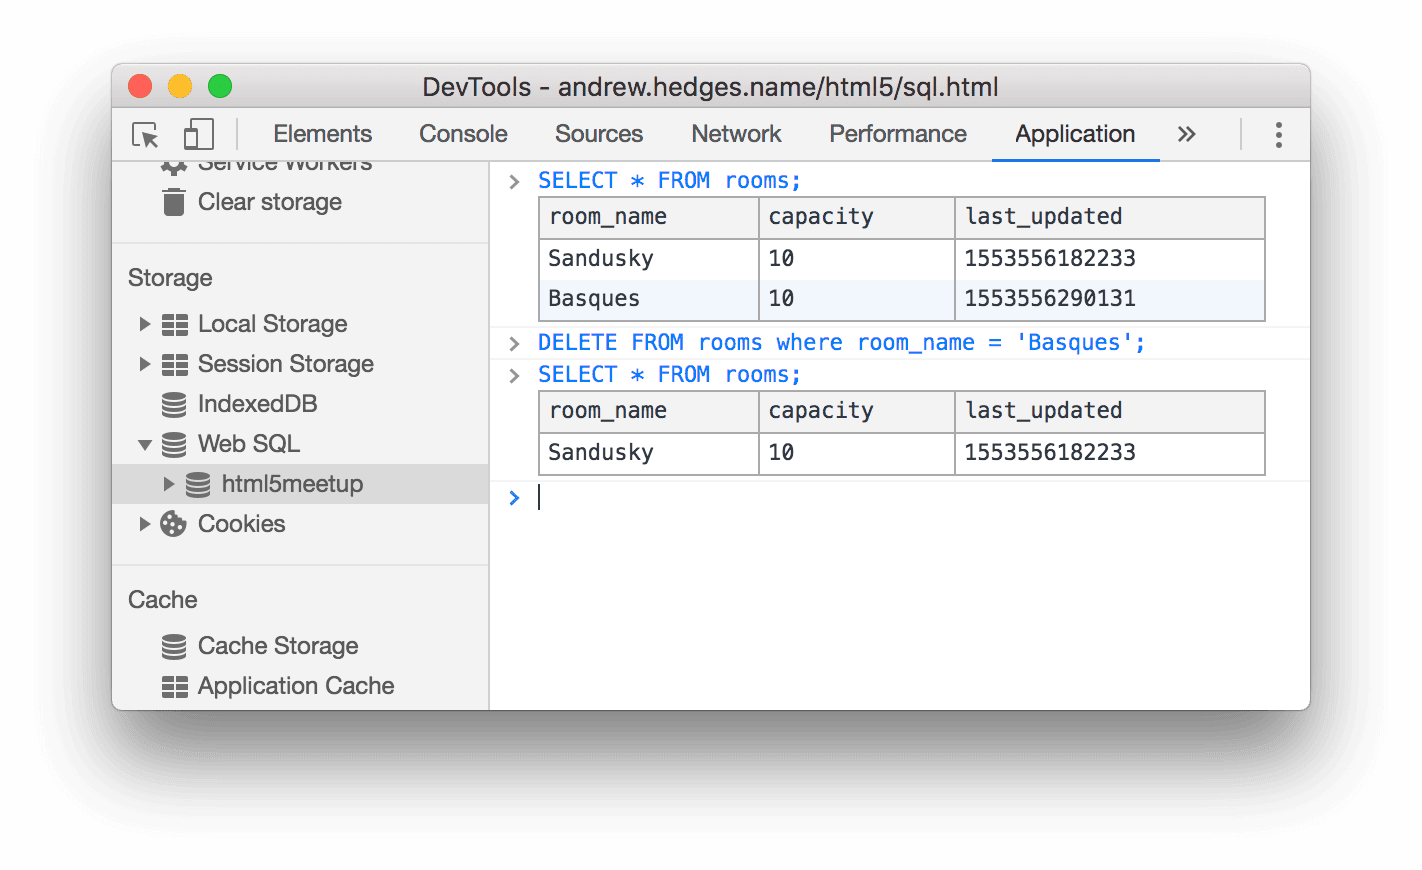Click the Cache Storage icon
Viewport: 1422px width, 870px height.
point(173,646)
